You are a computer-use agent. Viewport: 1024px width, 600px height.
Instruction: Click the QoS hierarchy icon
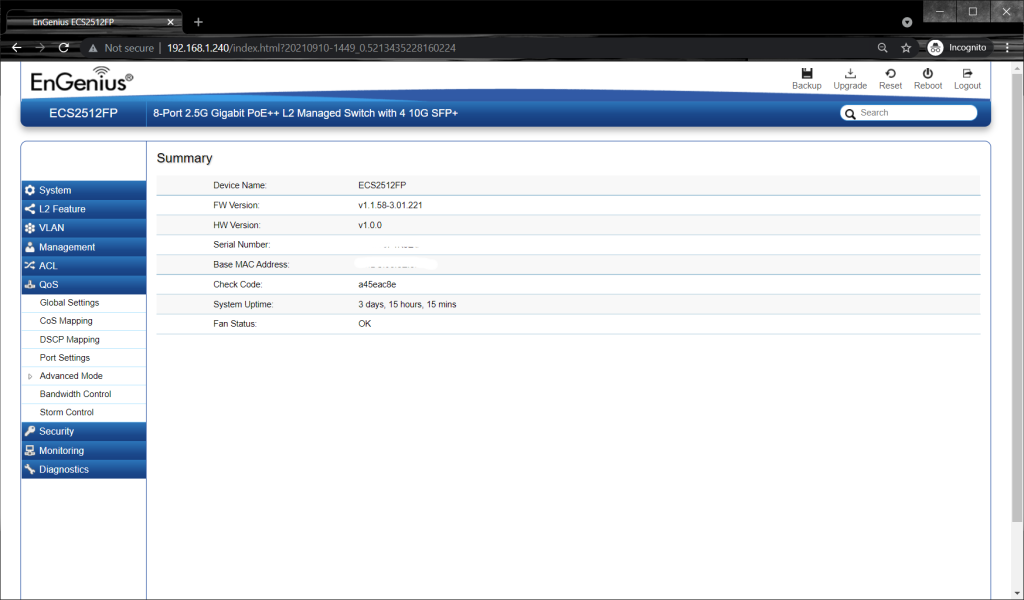30,285
